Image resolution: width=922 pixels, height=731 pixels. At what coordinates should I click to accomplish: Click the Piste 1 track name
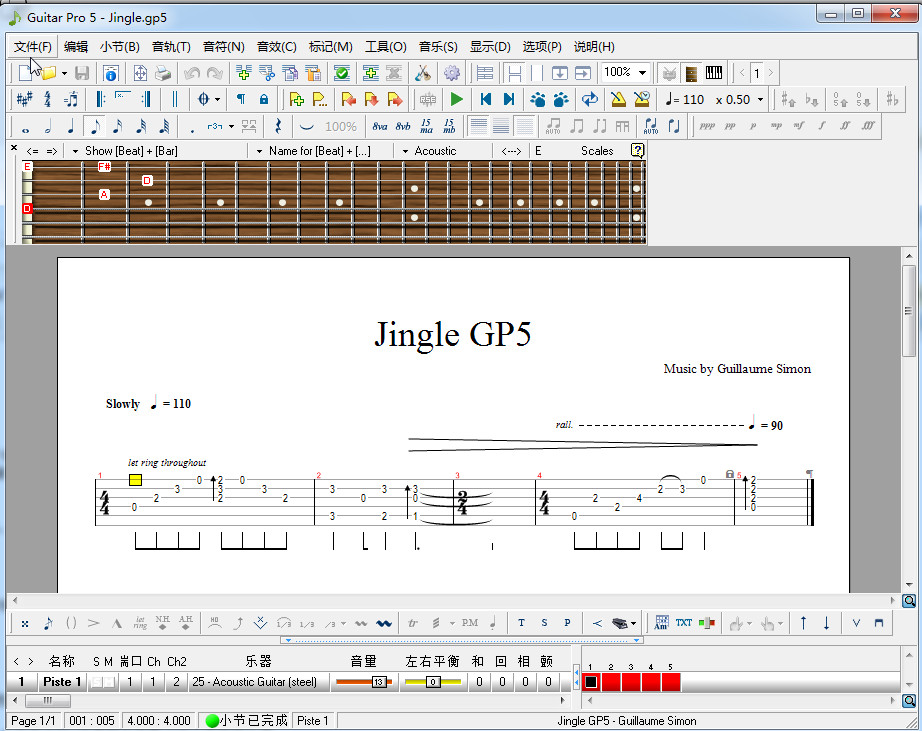[x=62, y=682]
